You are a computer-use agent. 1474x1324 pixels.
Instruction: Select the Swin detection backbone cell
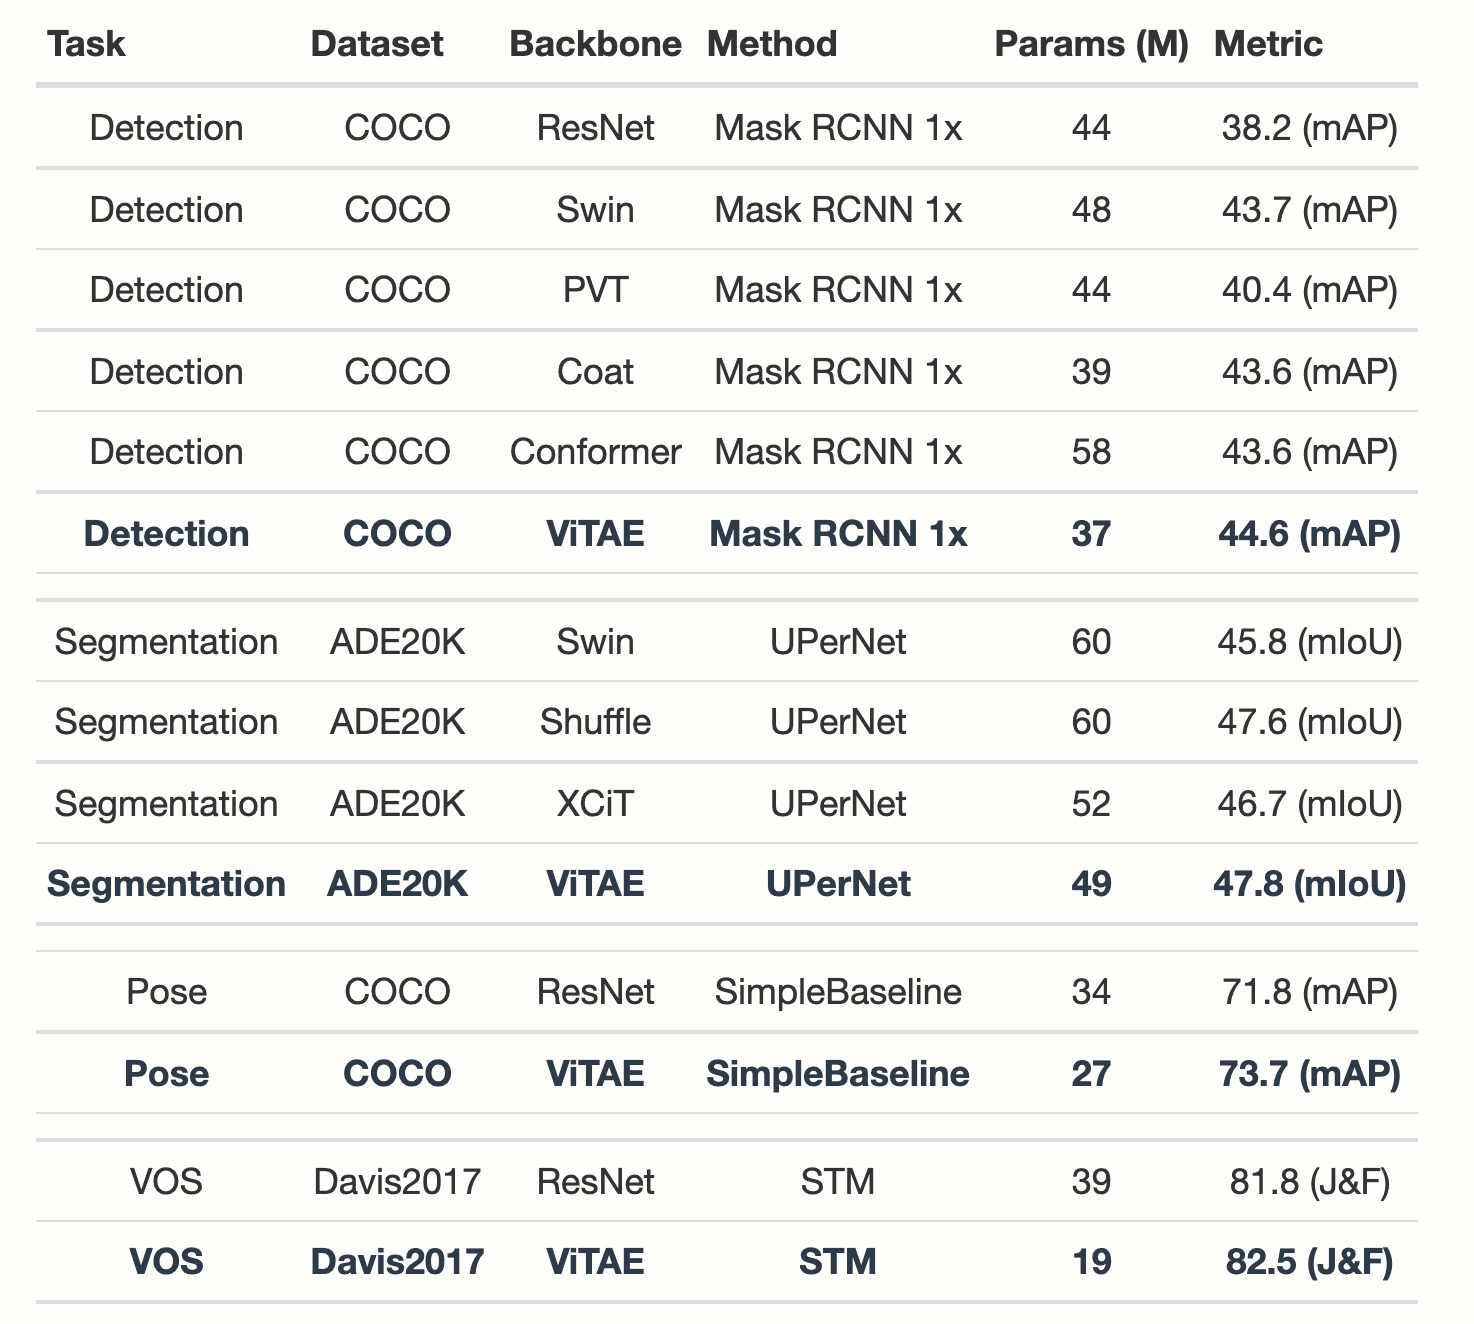pyautogui.click(x=595, y=210)
